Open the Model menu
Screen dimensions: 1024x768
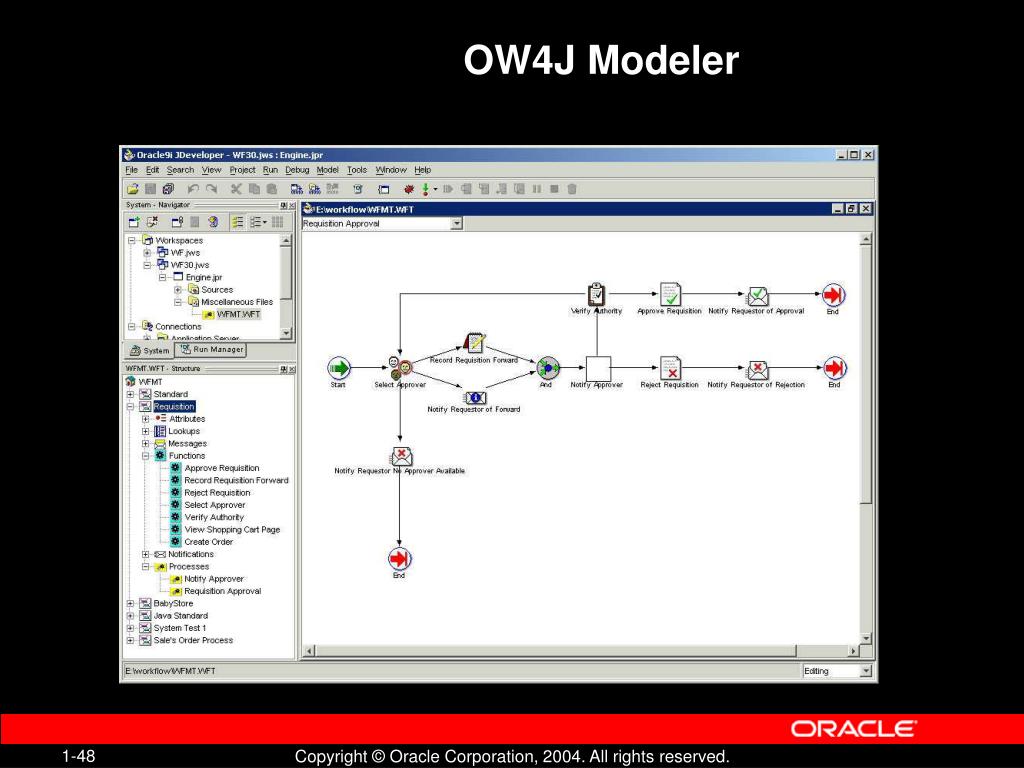[327, 170]
